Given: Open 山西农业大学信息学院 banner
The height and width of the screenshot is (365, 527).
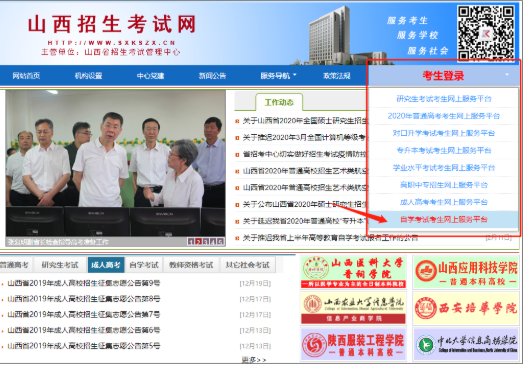Looking at the screenshot, I should tap(354, 308).
